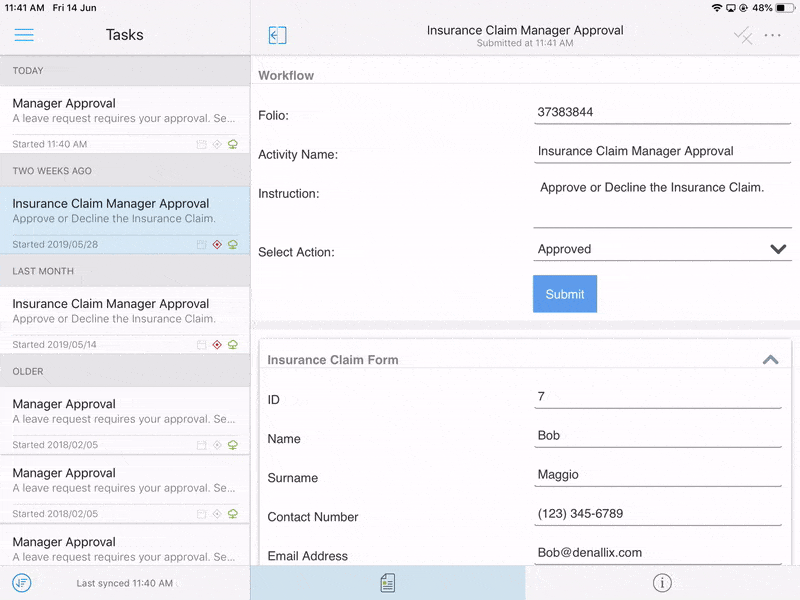Switch to the info tab icon

[662, 583]
